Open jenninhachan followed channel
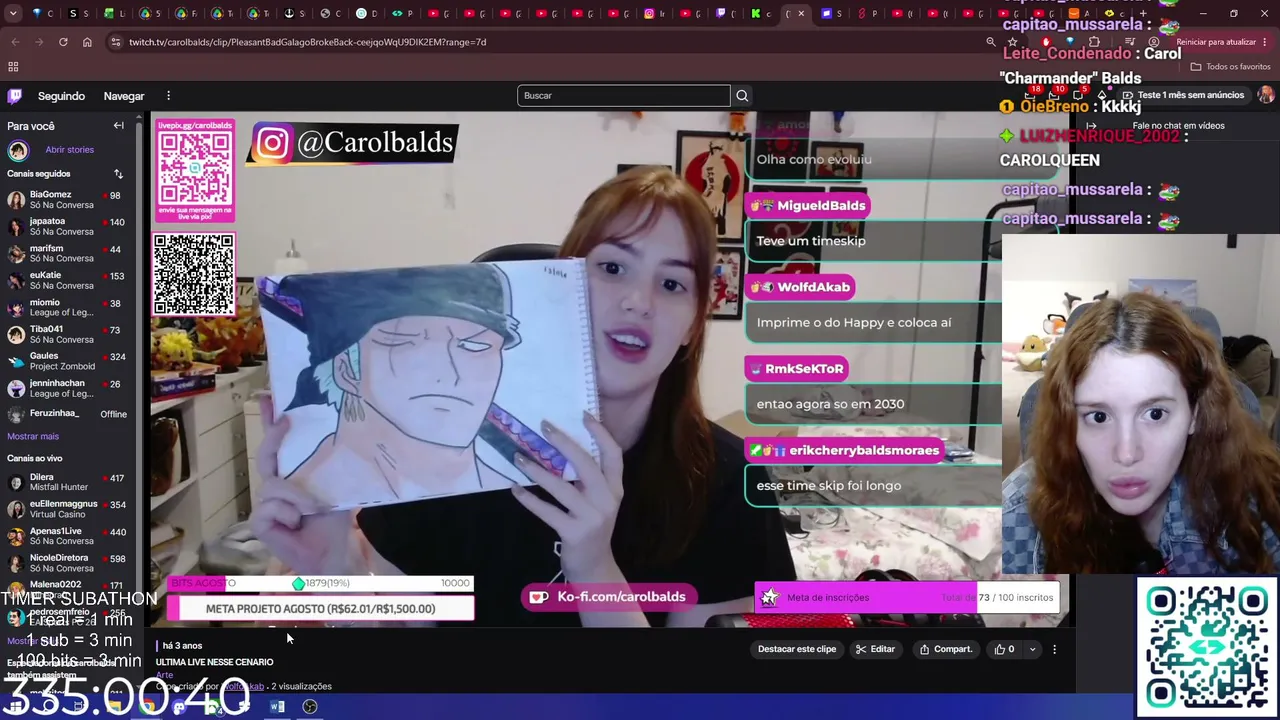 pos(66,389)
